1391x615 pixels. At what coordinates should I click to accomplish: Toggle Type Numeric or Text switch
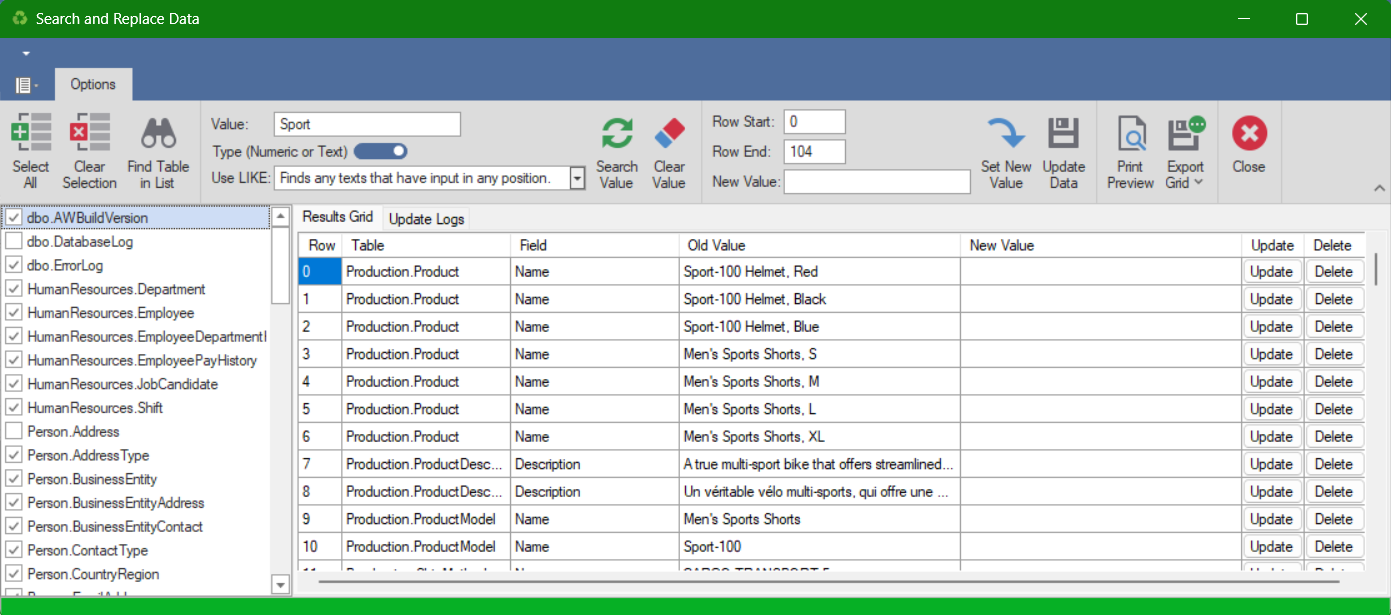[x=380, y=151]
